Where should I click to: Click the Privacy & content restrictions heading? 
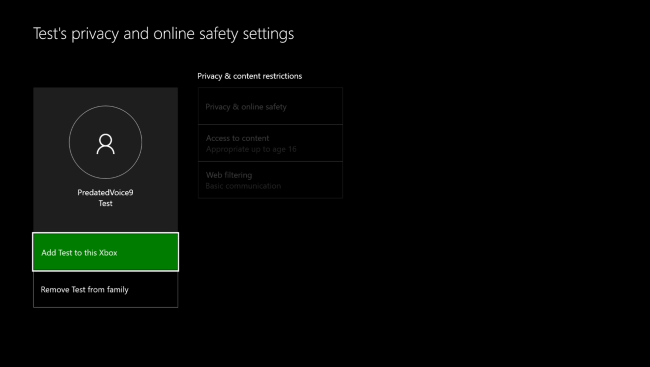click(x=250, y=76)
